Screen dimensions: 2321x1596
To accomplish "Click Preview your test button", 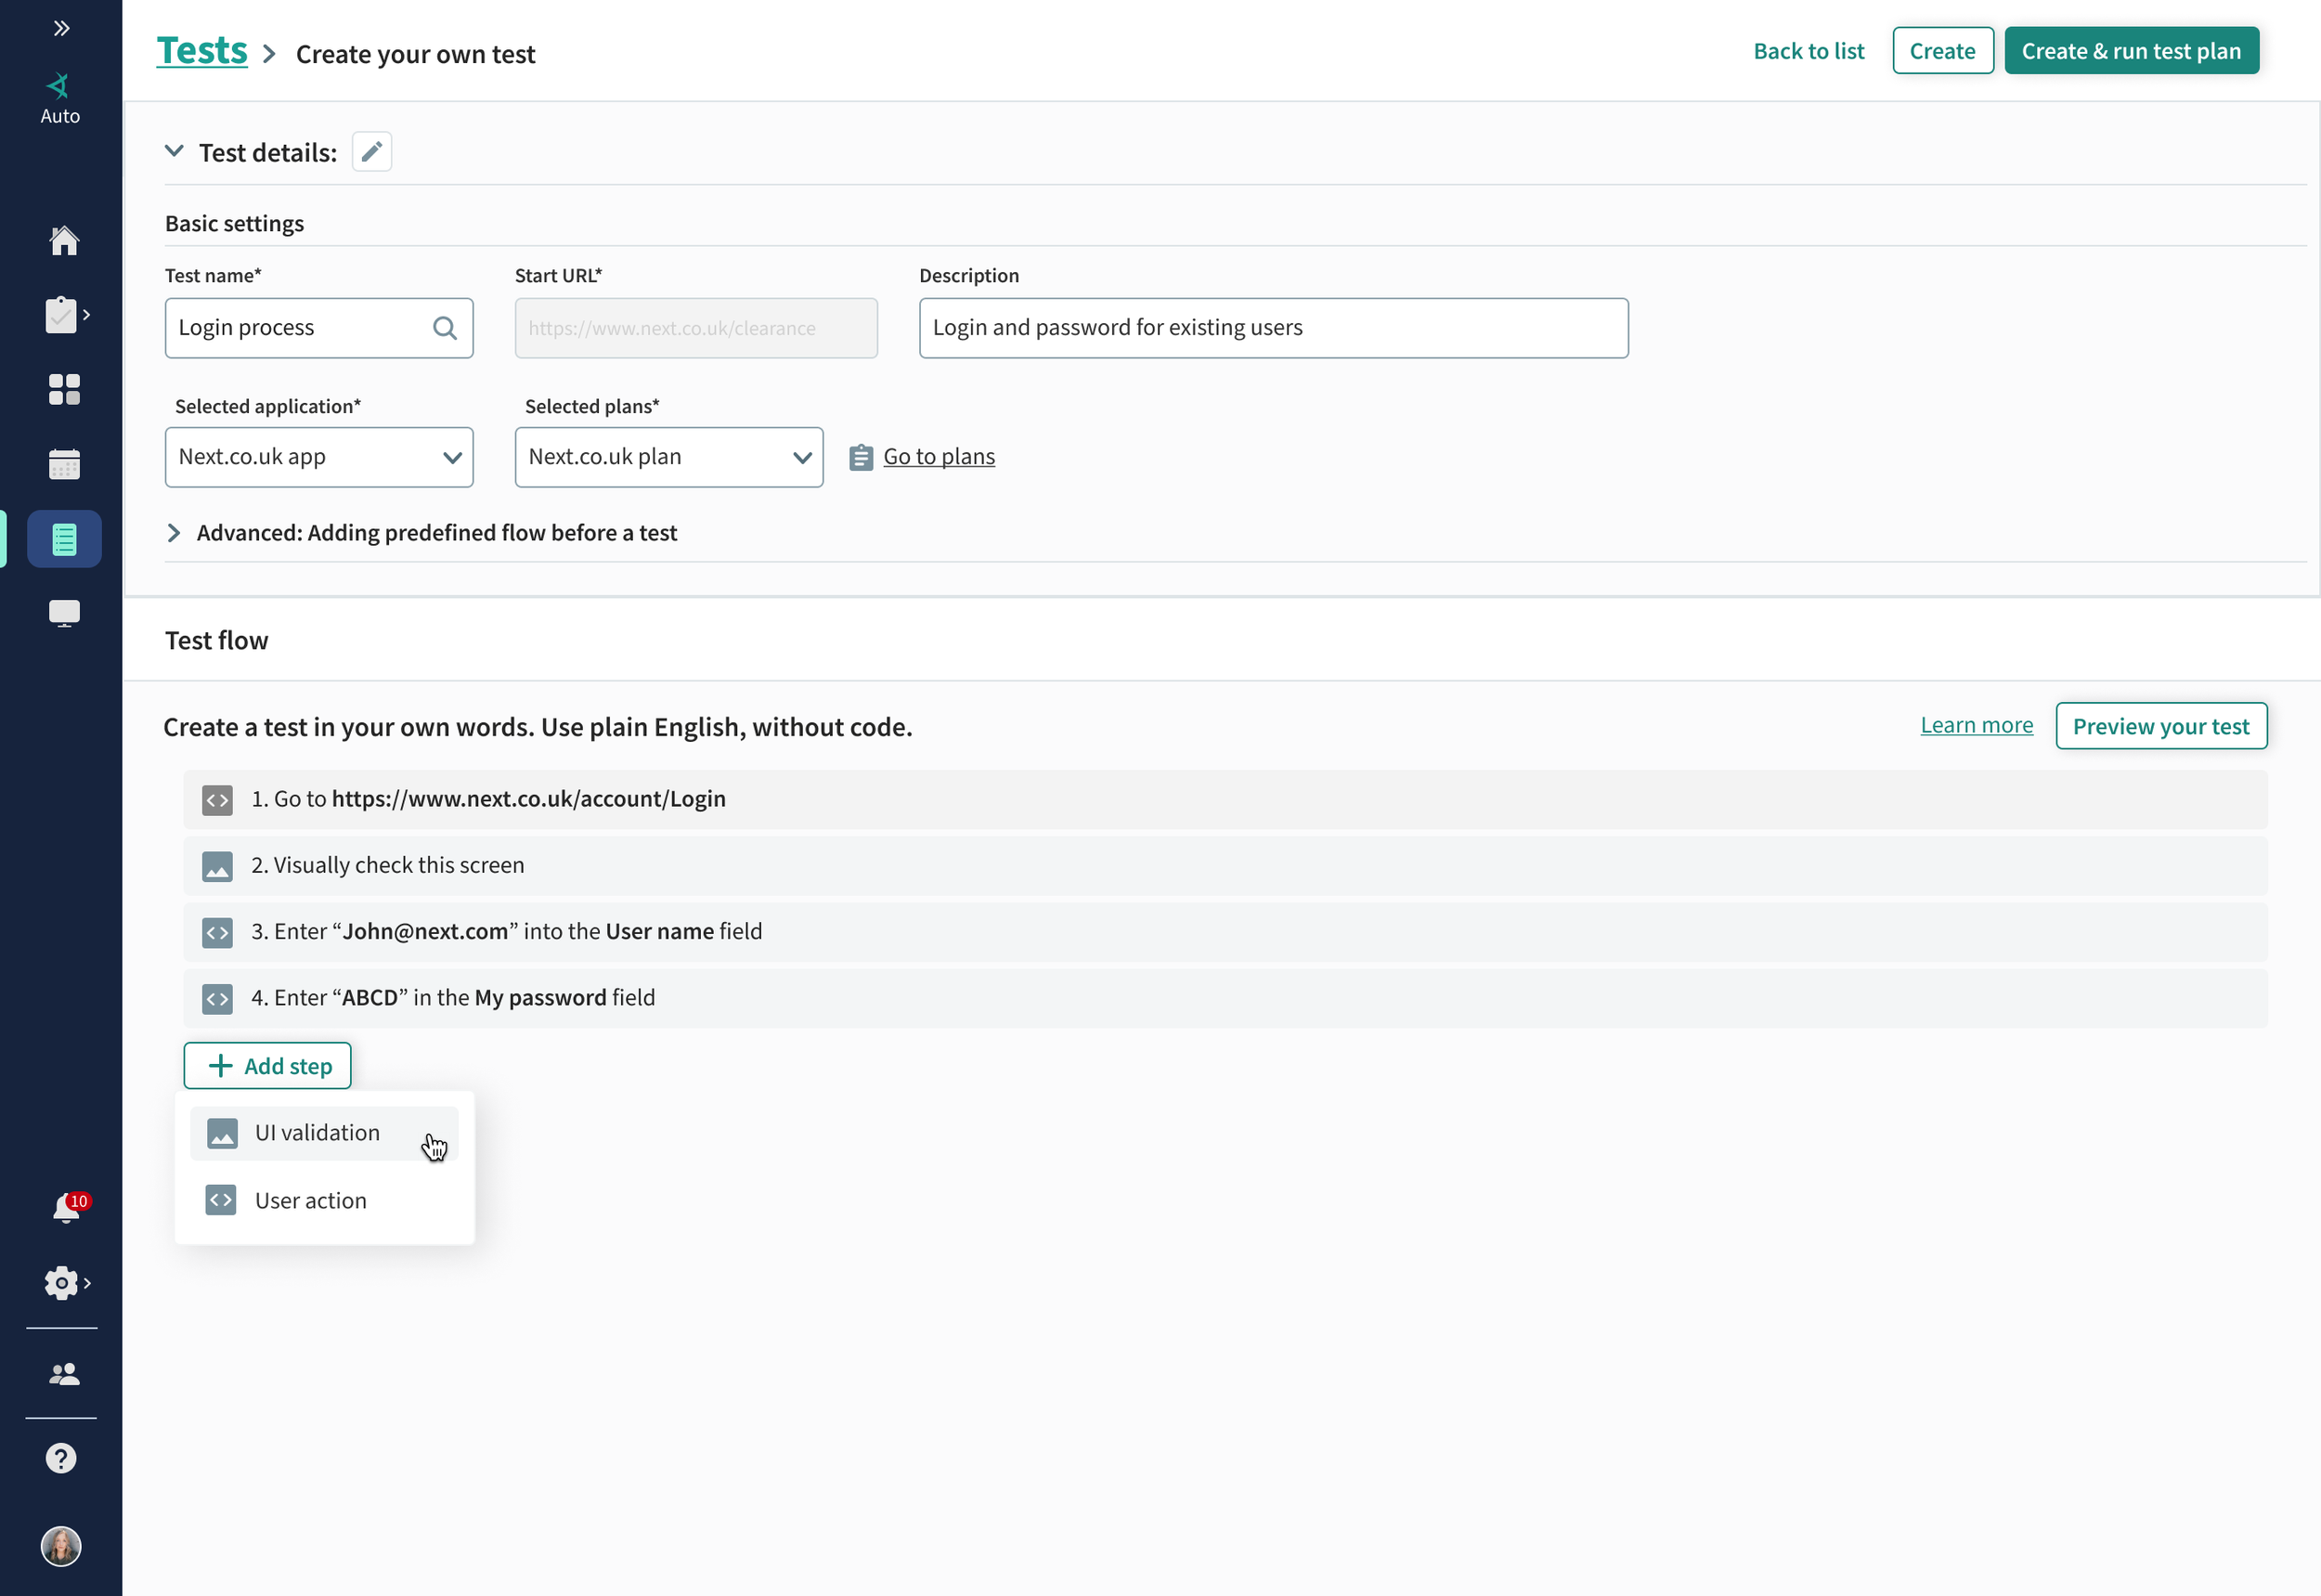I will (x=2161, y=726).
